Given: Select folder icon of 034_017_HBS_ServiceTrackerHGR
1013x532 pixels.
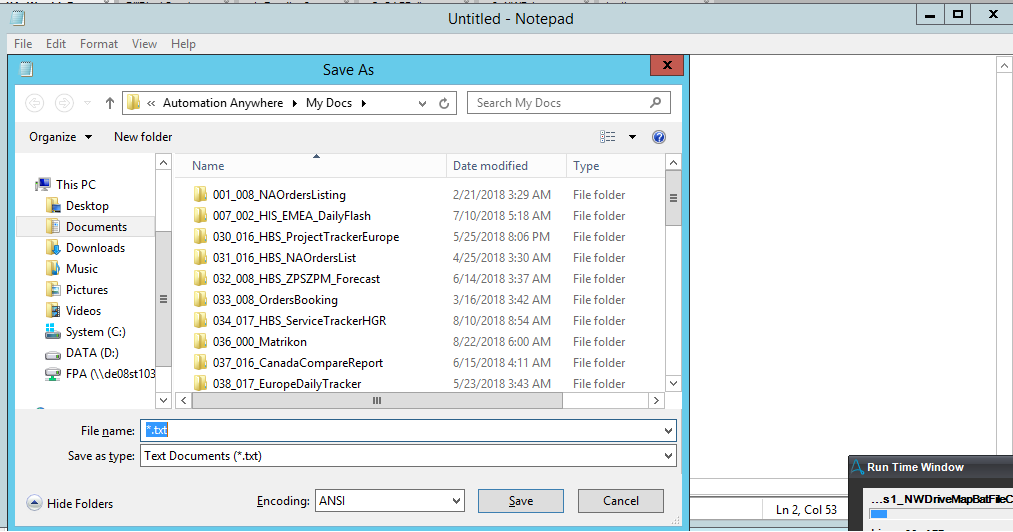Looking at the screenshot, I should point(200,321).
